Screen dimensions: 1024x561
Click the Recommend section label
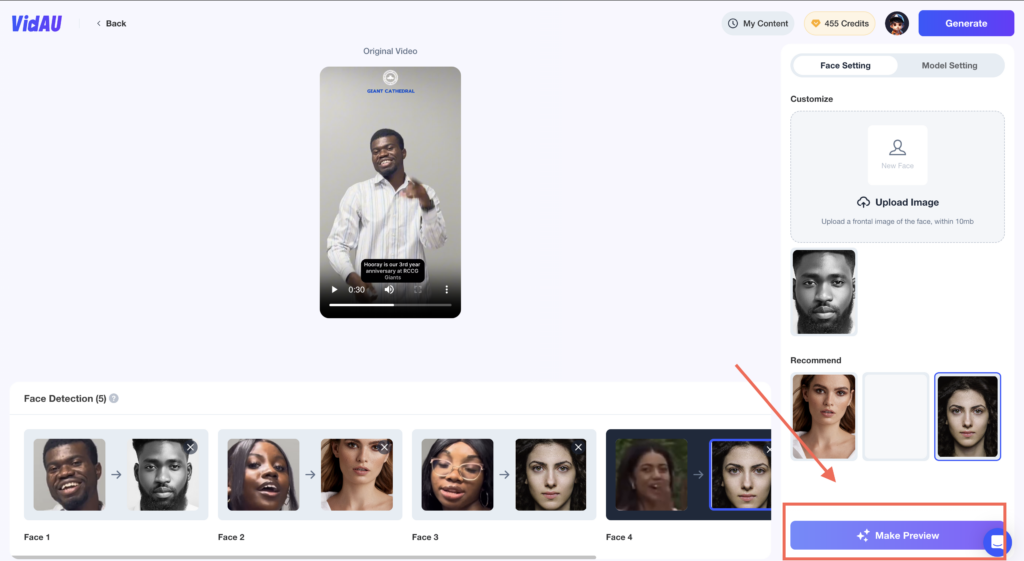(x=816, y=360)
